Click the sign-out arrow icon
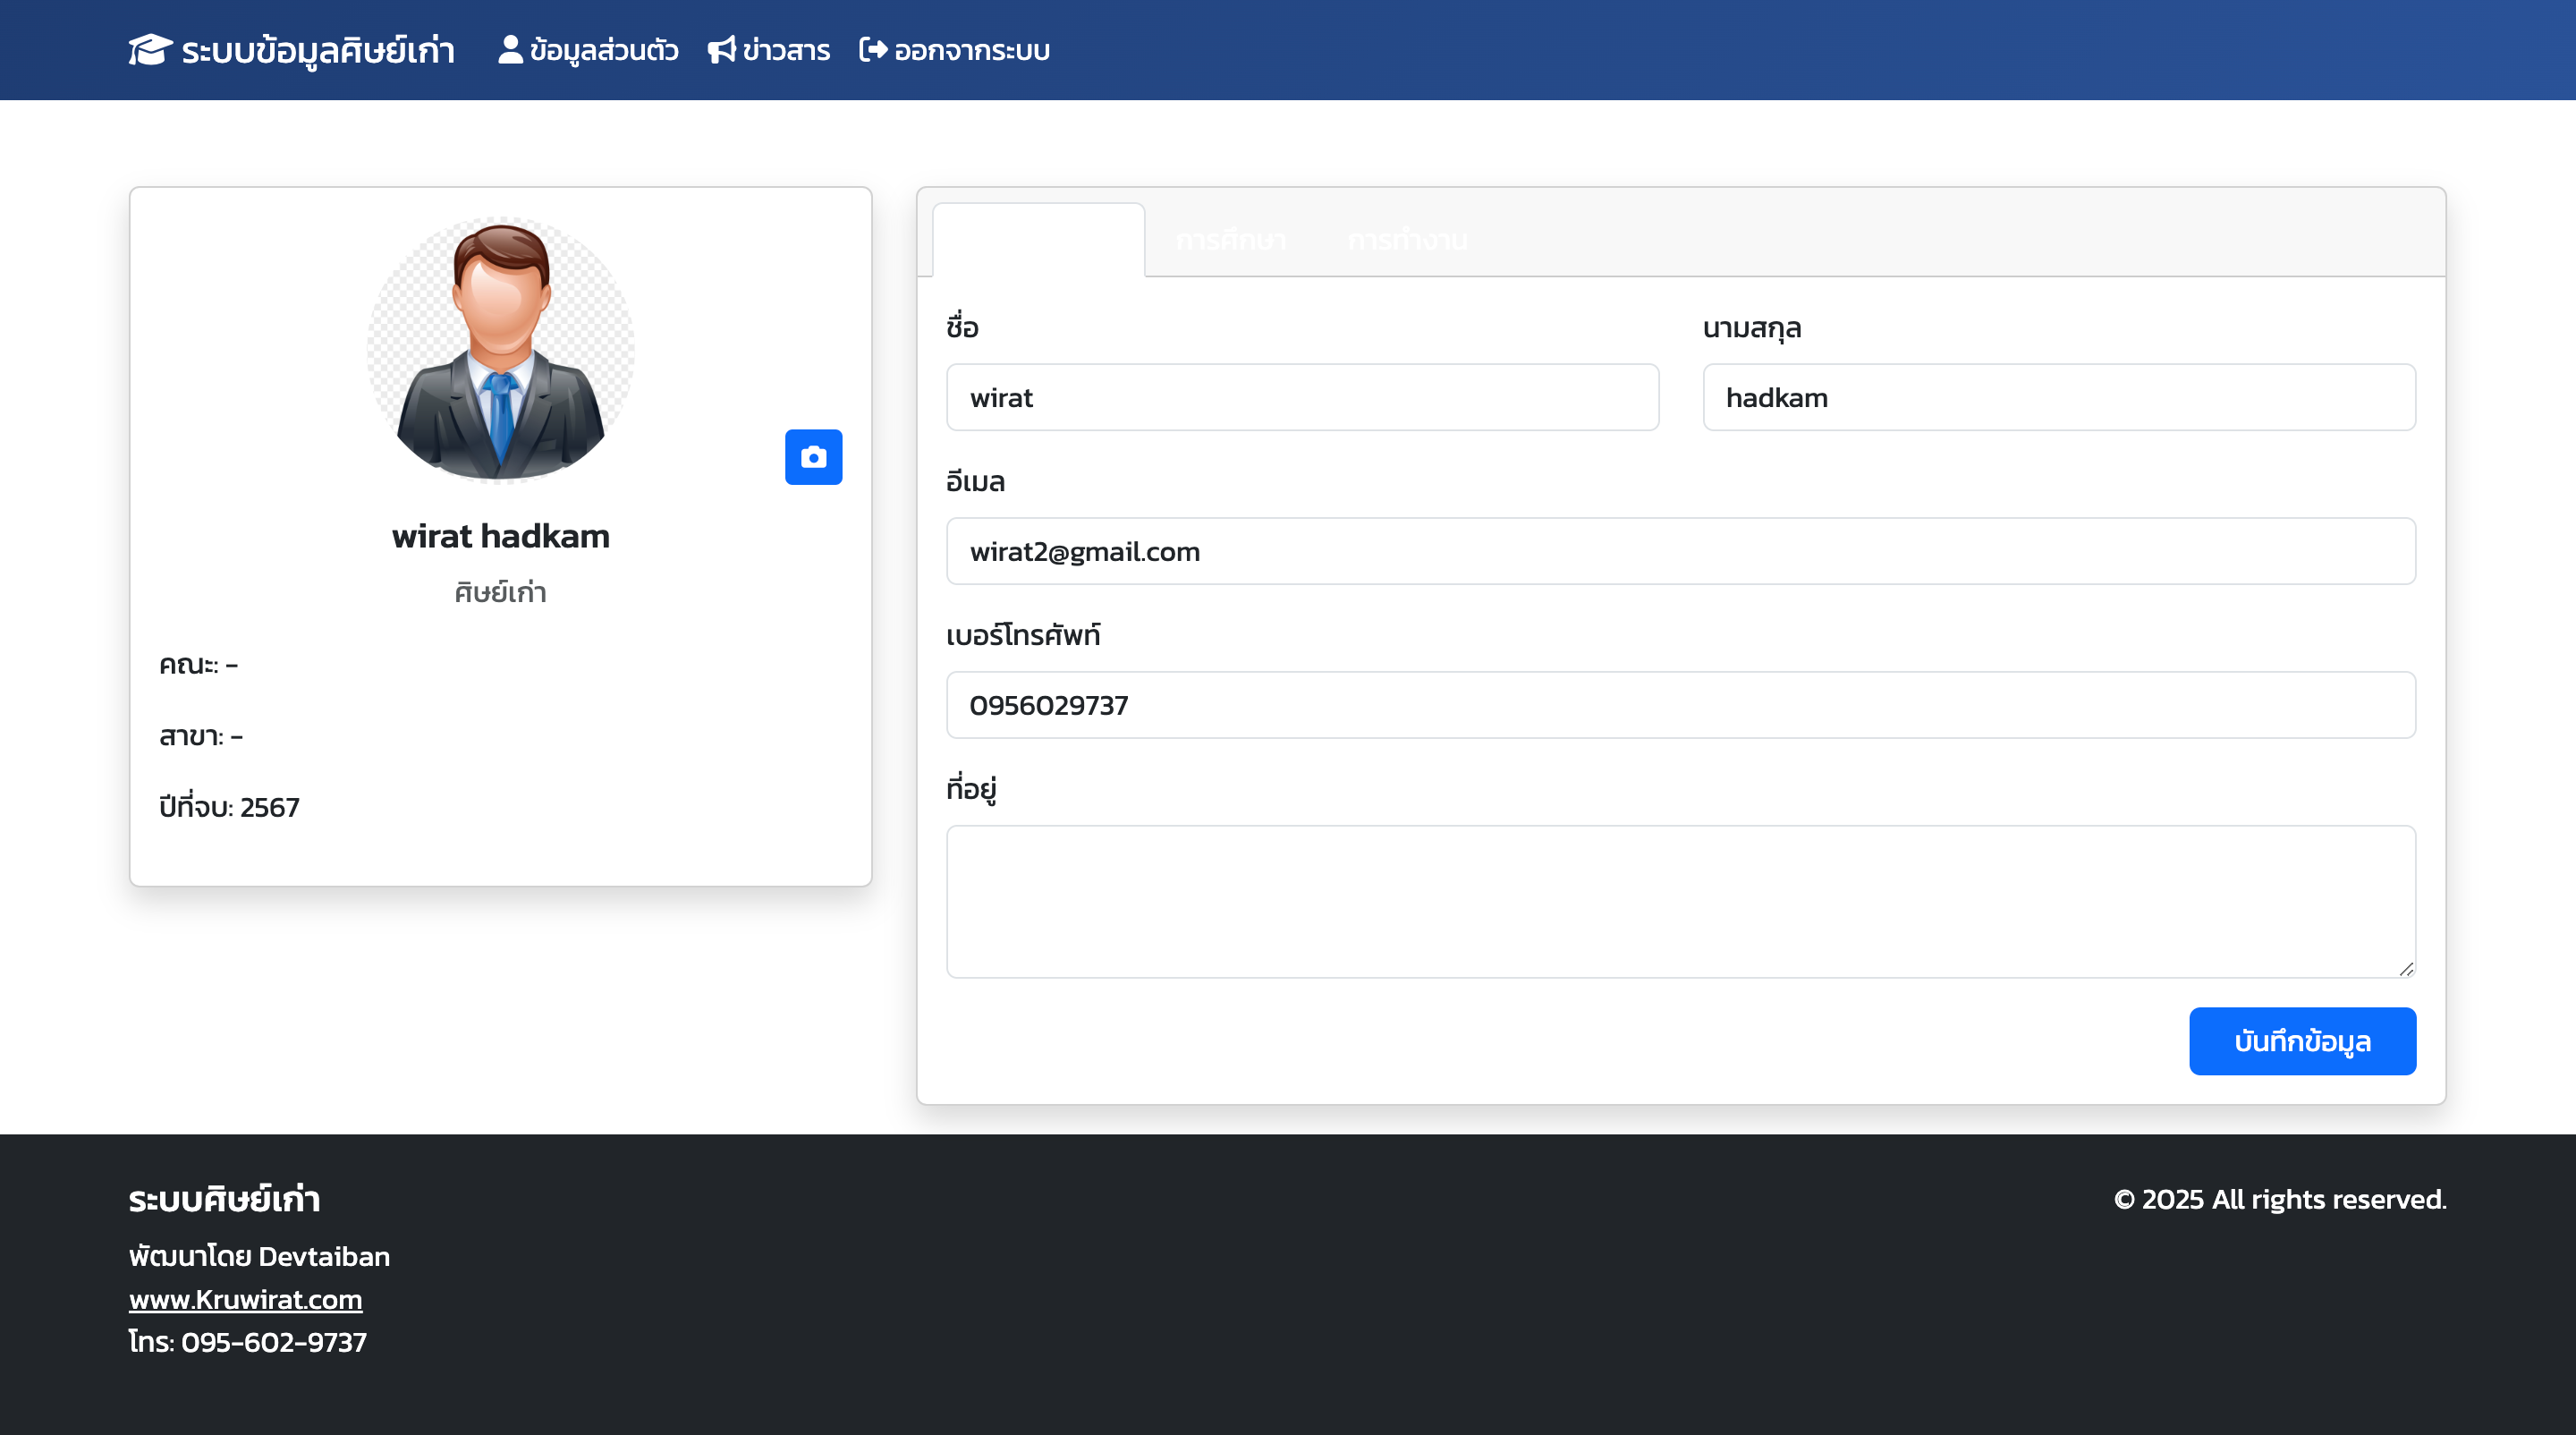Image resolution: width=2576 pixels, height=1435 pixels. (x=873, y=50)
